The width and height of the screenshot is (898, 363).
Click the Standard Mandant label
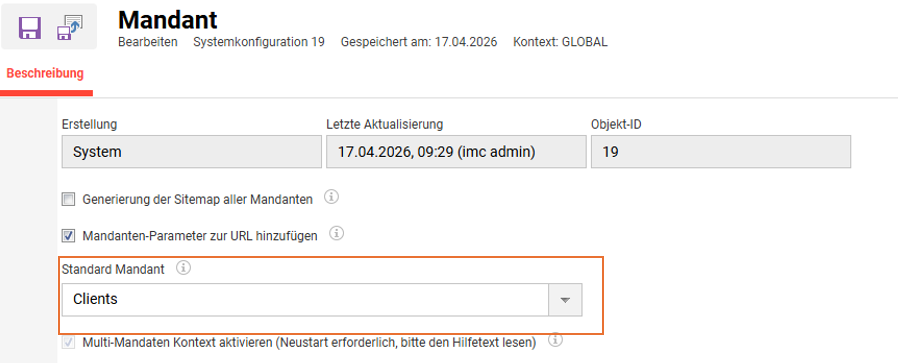click(113, 269)
